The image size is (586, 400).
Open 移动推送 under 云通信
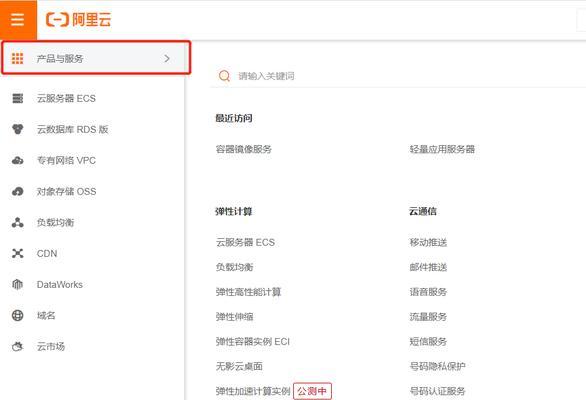coord(428,242)
